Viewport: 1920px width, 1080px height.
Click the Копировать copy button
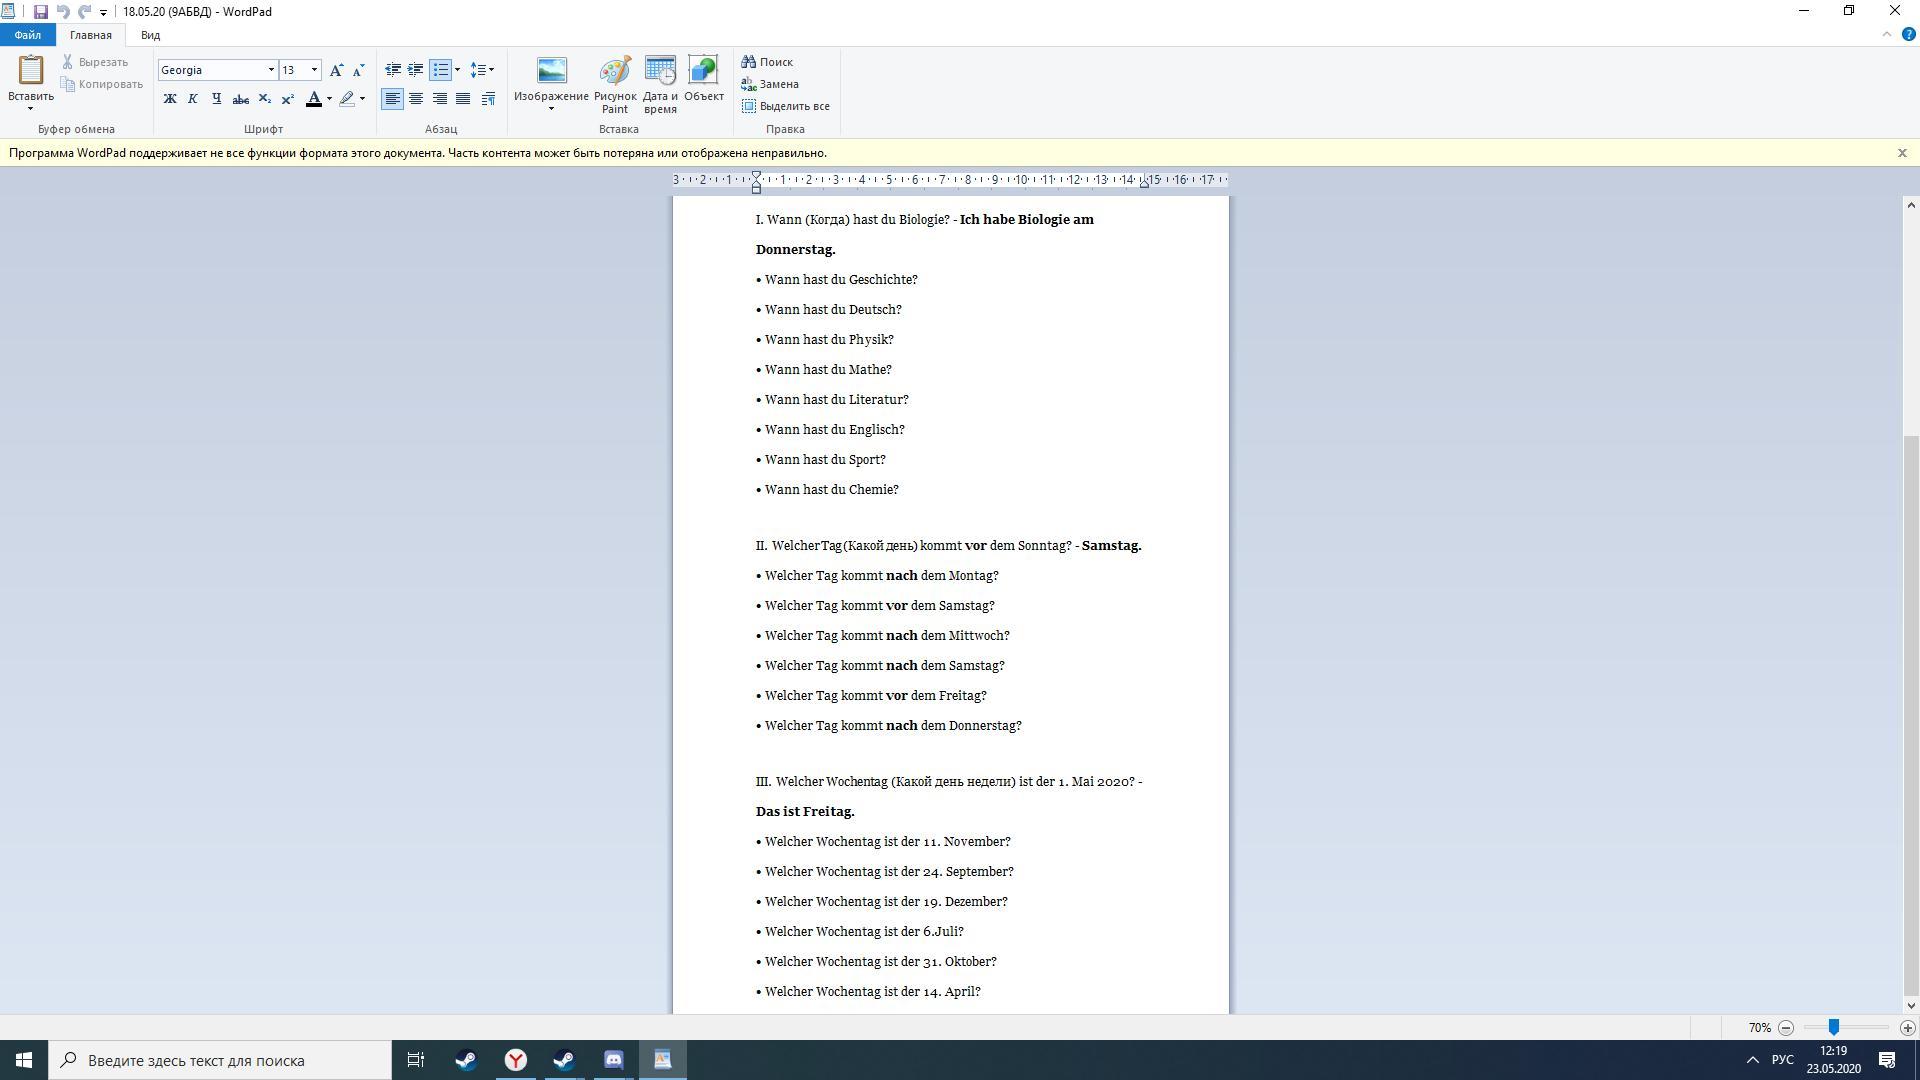pyautogui.click(x=102, y=84)
